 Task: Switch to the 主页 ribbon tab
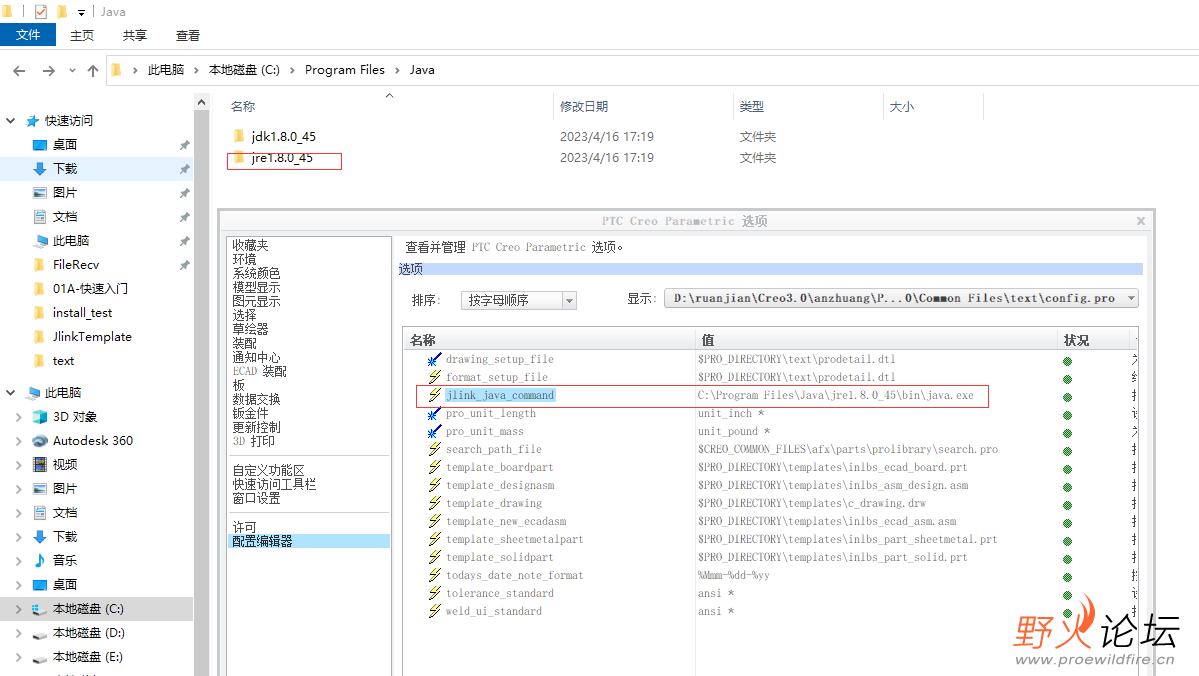click(x=82, y=36)
